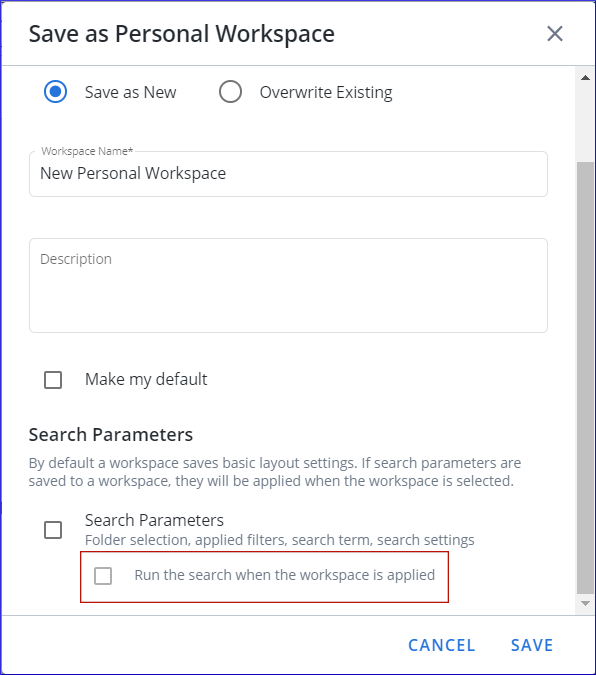Click the vertical scrollbar thumb
The width and height of the screenshot is (596, 675).
coord(585,378)
